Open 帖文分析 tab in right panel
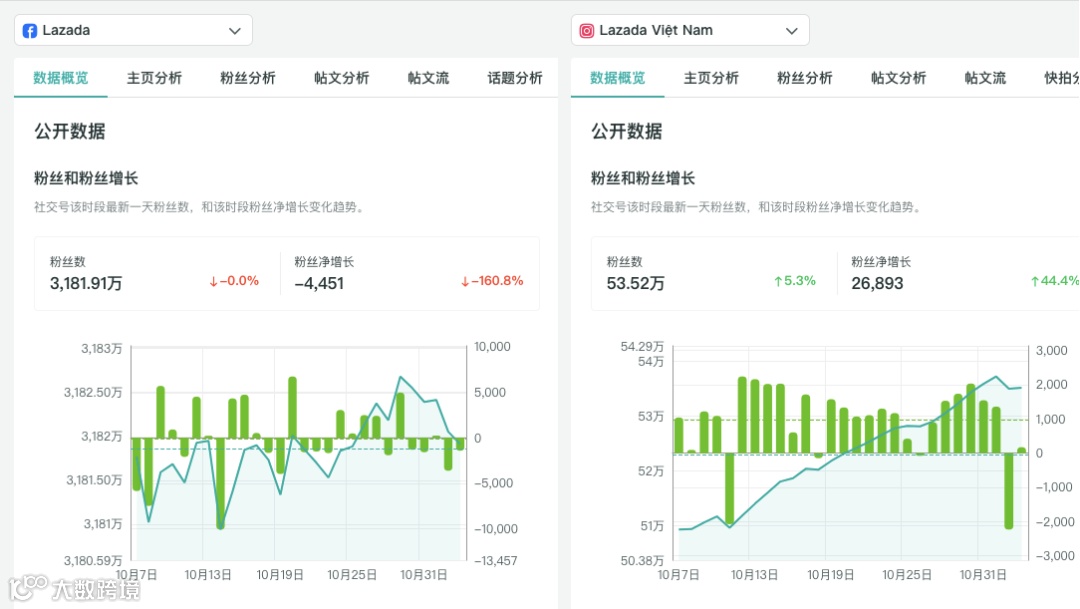1080x609 pixels. coord(898,78)
